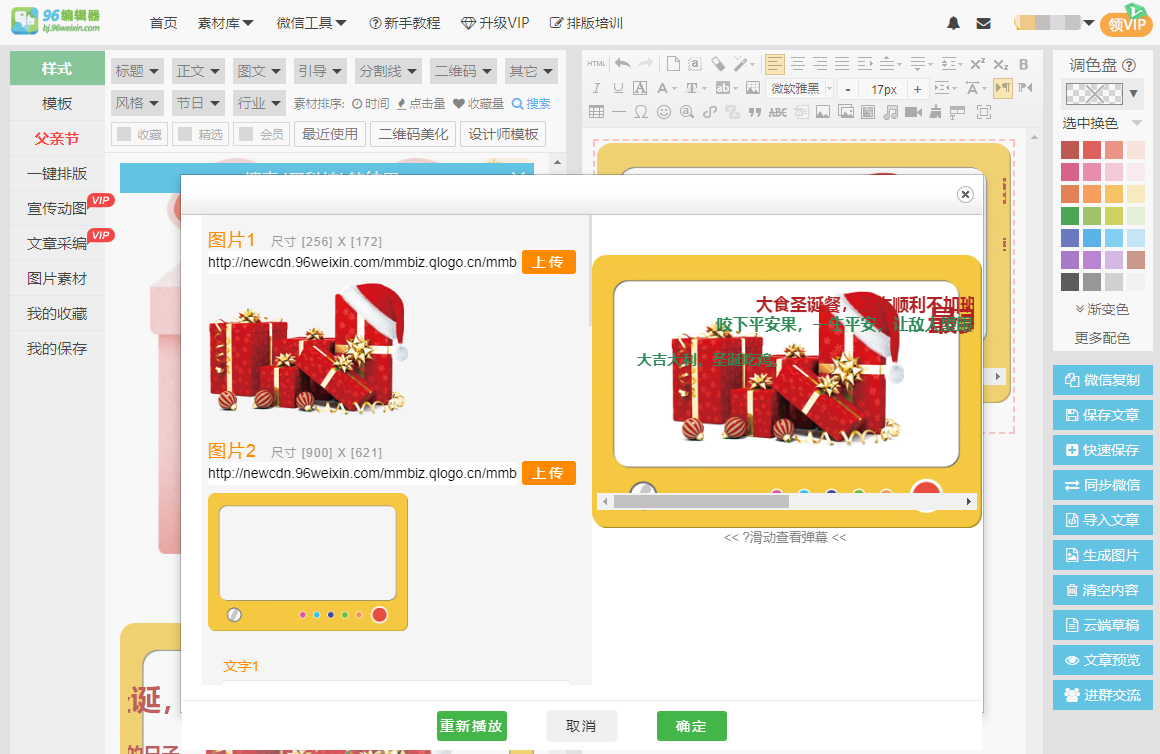Toggle the 收藏 favorites filter
Image resolution: width=1160 pixels, height=754 pixels.
click(x=139, y=133)
